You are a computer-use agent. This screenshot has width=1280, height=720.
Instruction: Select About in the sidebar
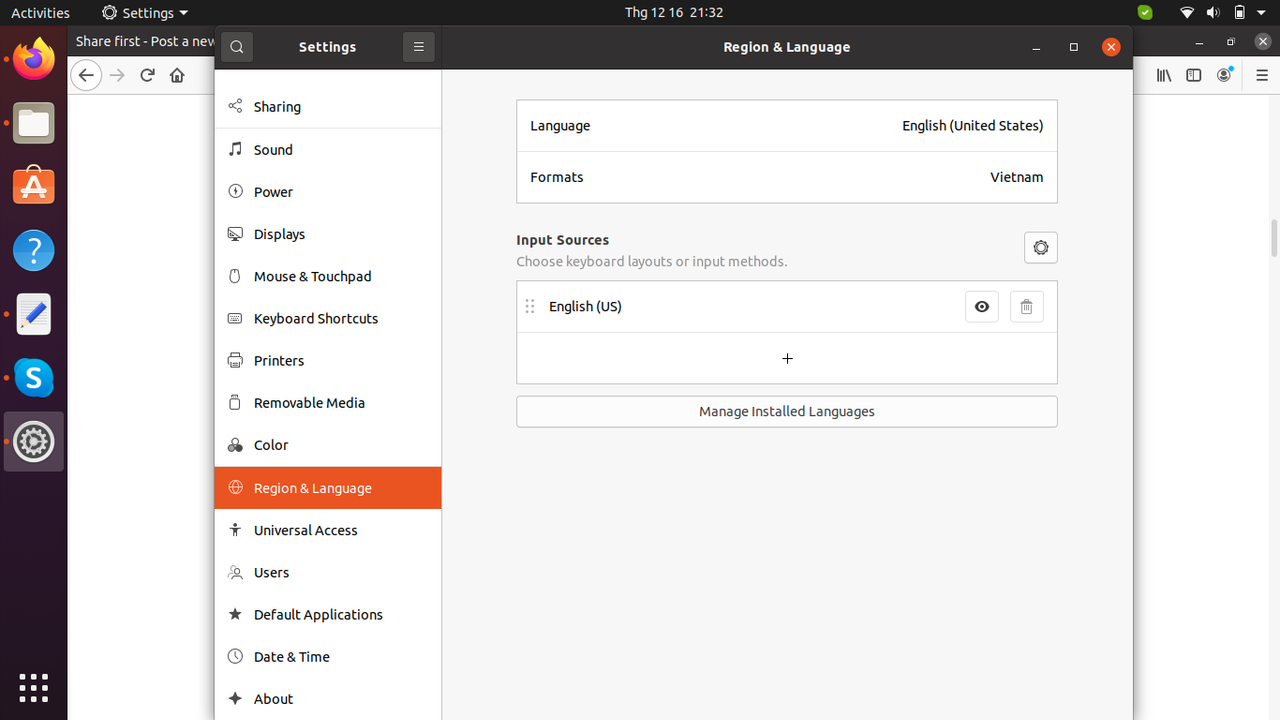[328, 699]
